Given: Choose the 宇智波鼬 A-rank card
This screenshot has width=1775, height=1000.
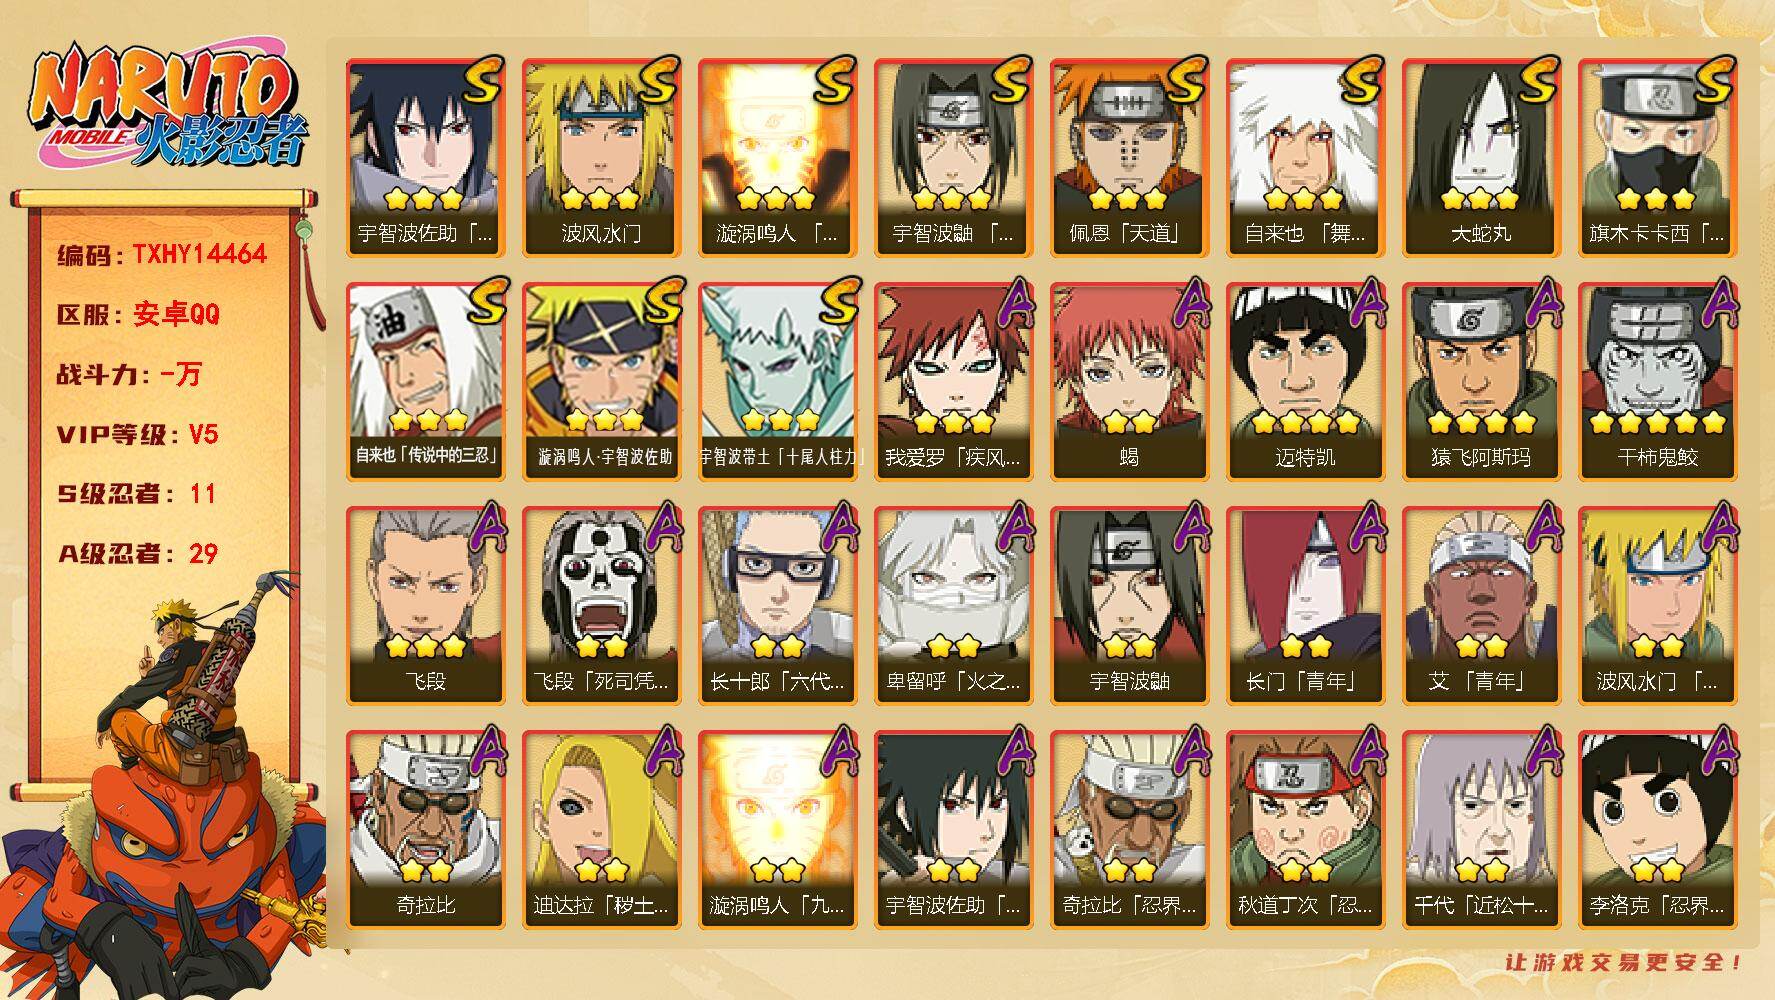Looking at the screenshot, I should [x=1129, y=605].
